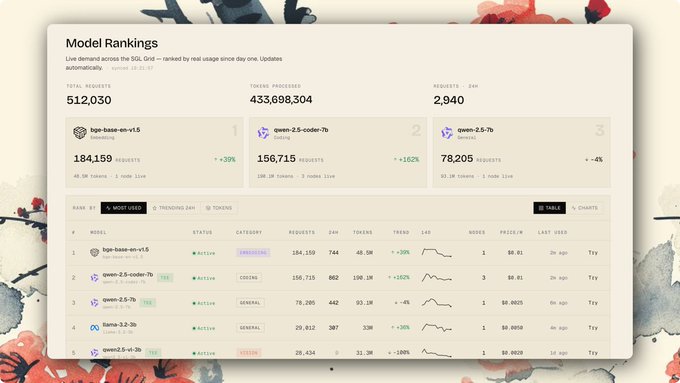This screenshot has width=680, height=383.
Task: Click GENERAL badge in qwen-2.5-7b row
Action: pos(250,303)
